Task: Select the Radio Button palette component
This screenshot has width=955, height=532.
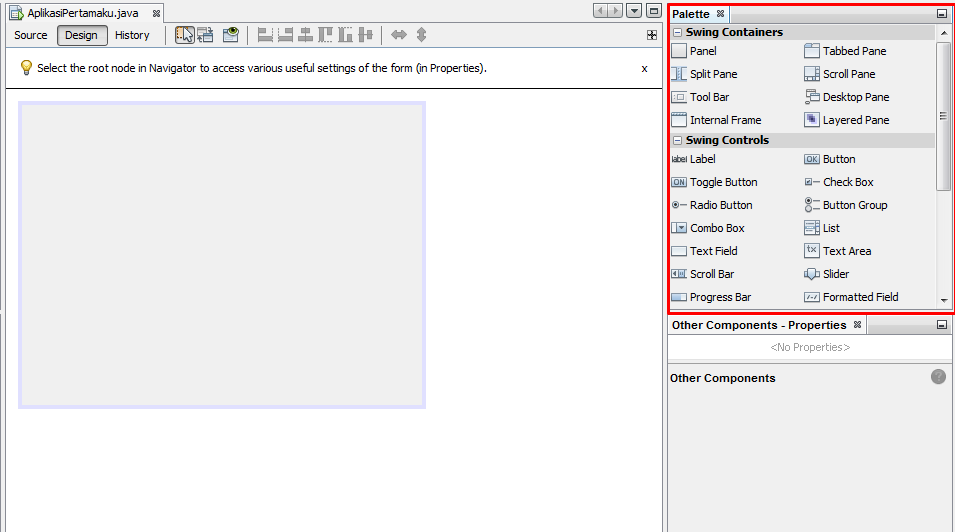Action: pos(712,205)
